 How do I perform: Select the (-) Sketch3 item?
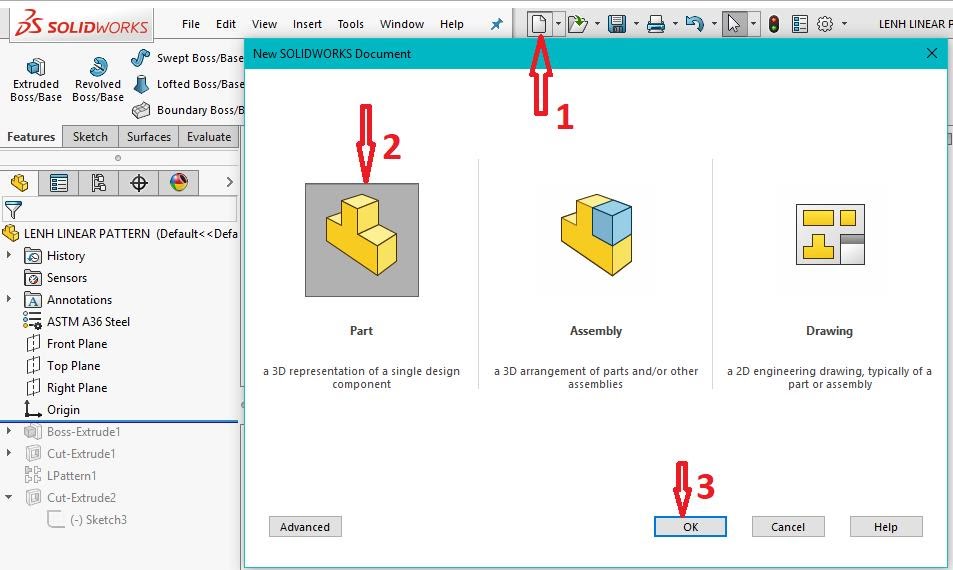click(x=88, y=520)
